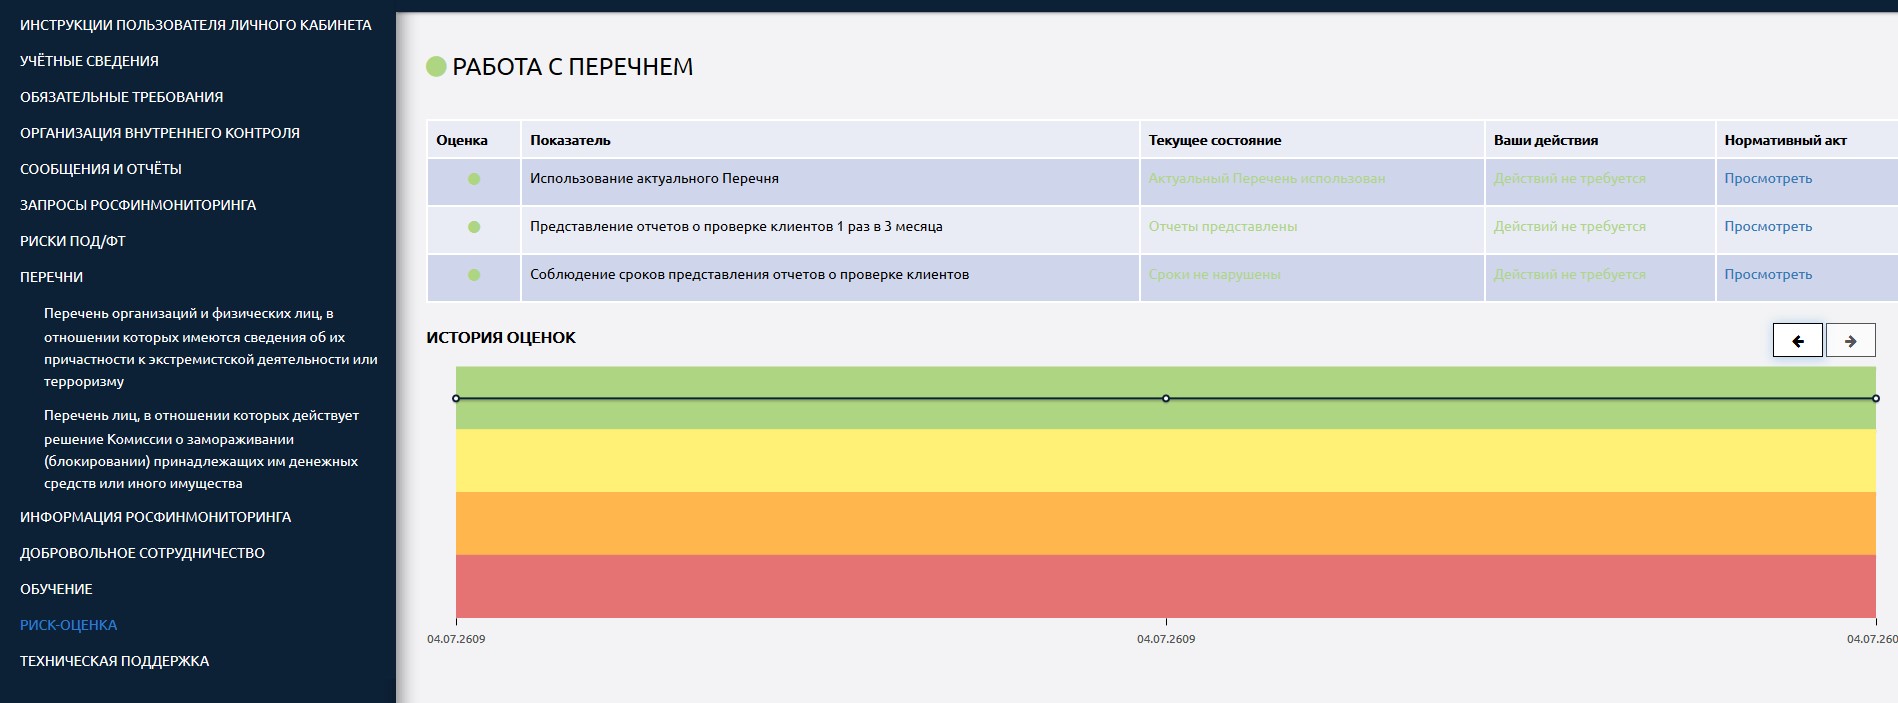Click the middle data point on history chart
Viewport: 1898px width, 703px height.
click(1166, 399)
